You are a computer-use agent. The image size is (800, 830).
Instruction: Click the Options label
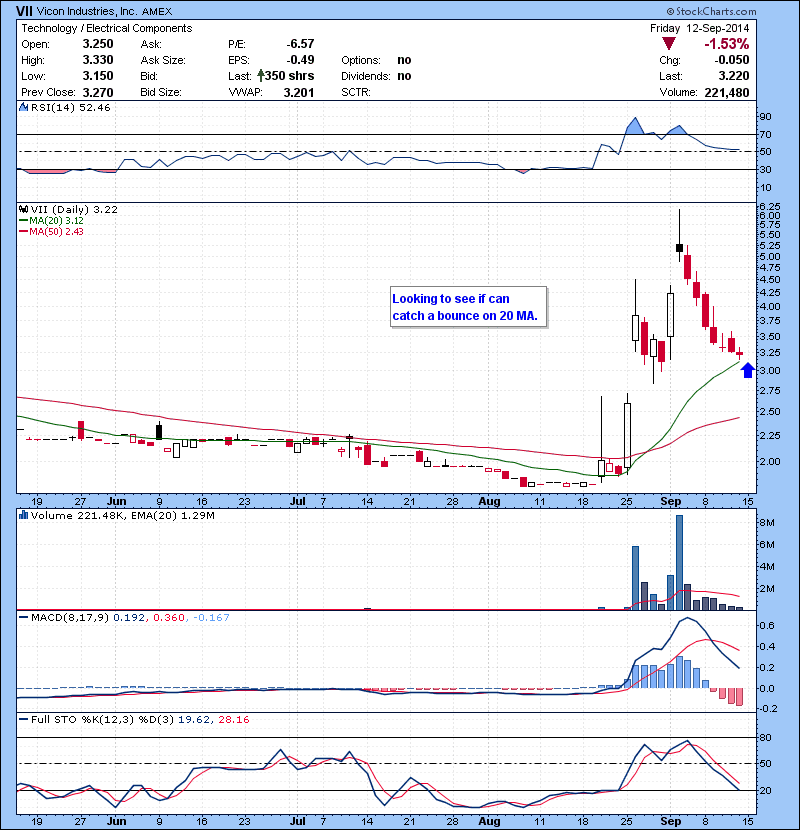(361, 60)
